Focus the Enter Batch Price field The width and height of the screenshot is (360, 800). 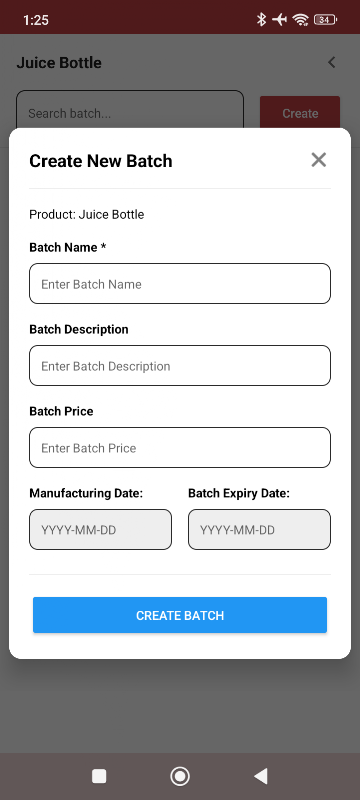coord(180,447)
